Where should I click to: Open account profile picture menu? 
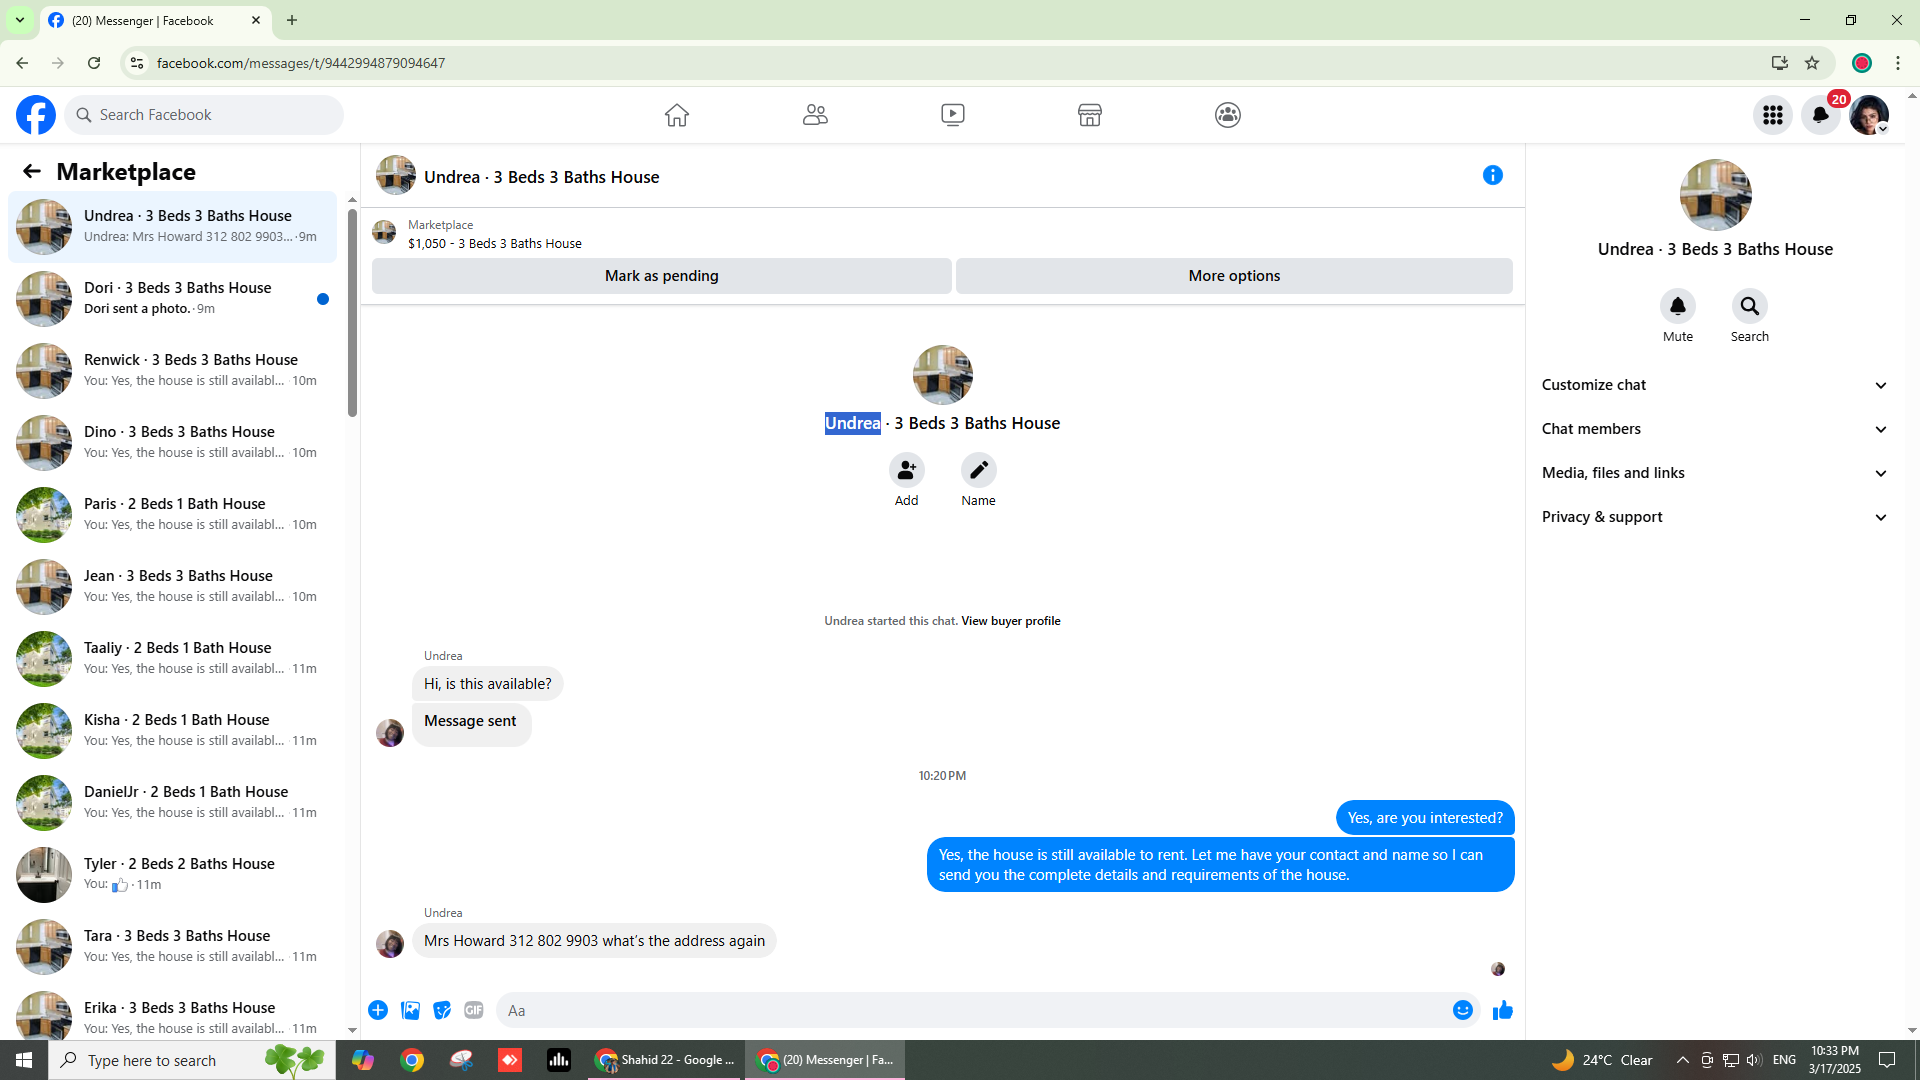[x=1869, y=115]
